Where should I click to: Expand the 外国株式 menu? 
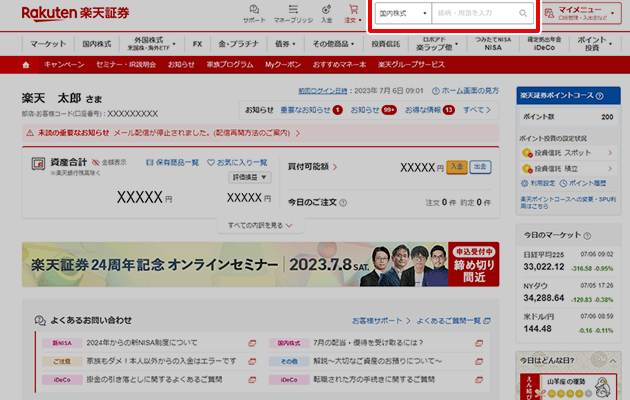point(151,44)
